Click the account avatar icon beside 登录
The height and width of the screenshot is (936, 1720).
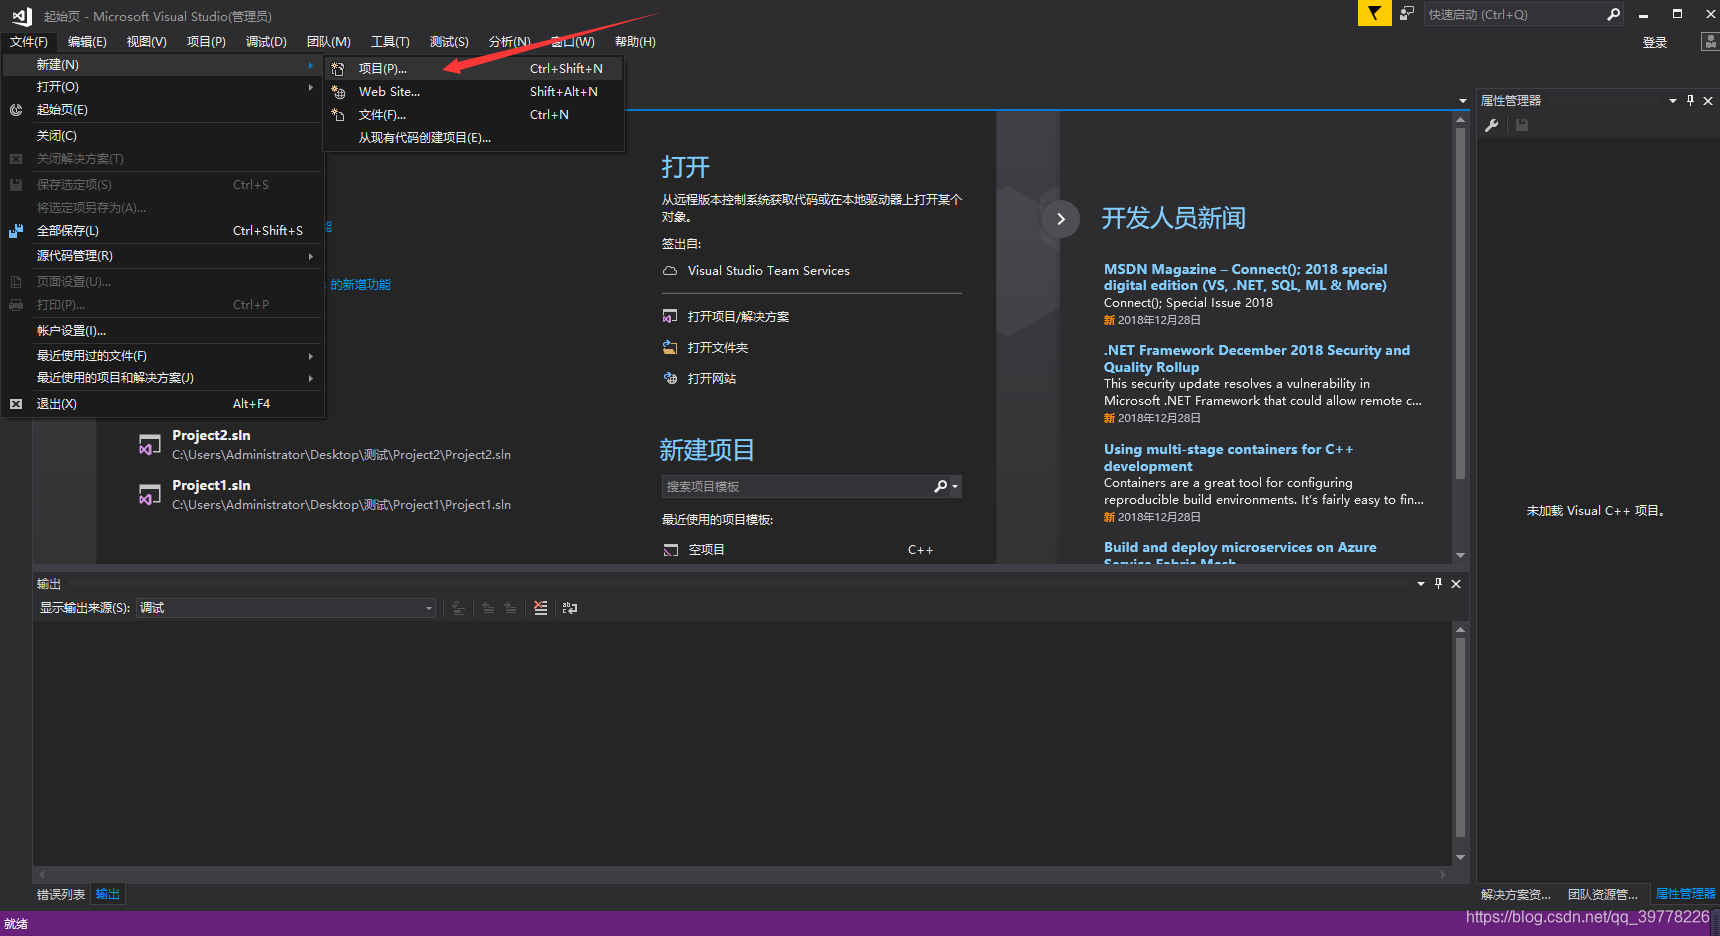click(x=1710, y=42)
